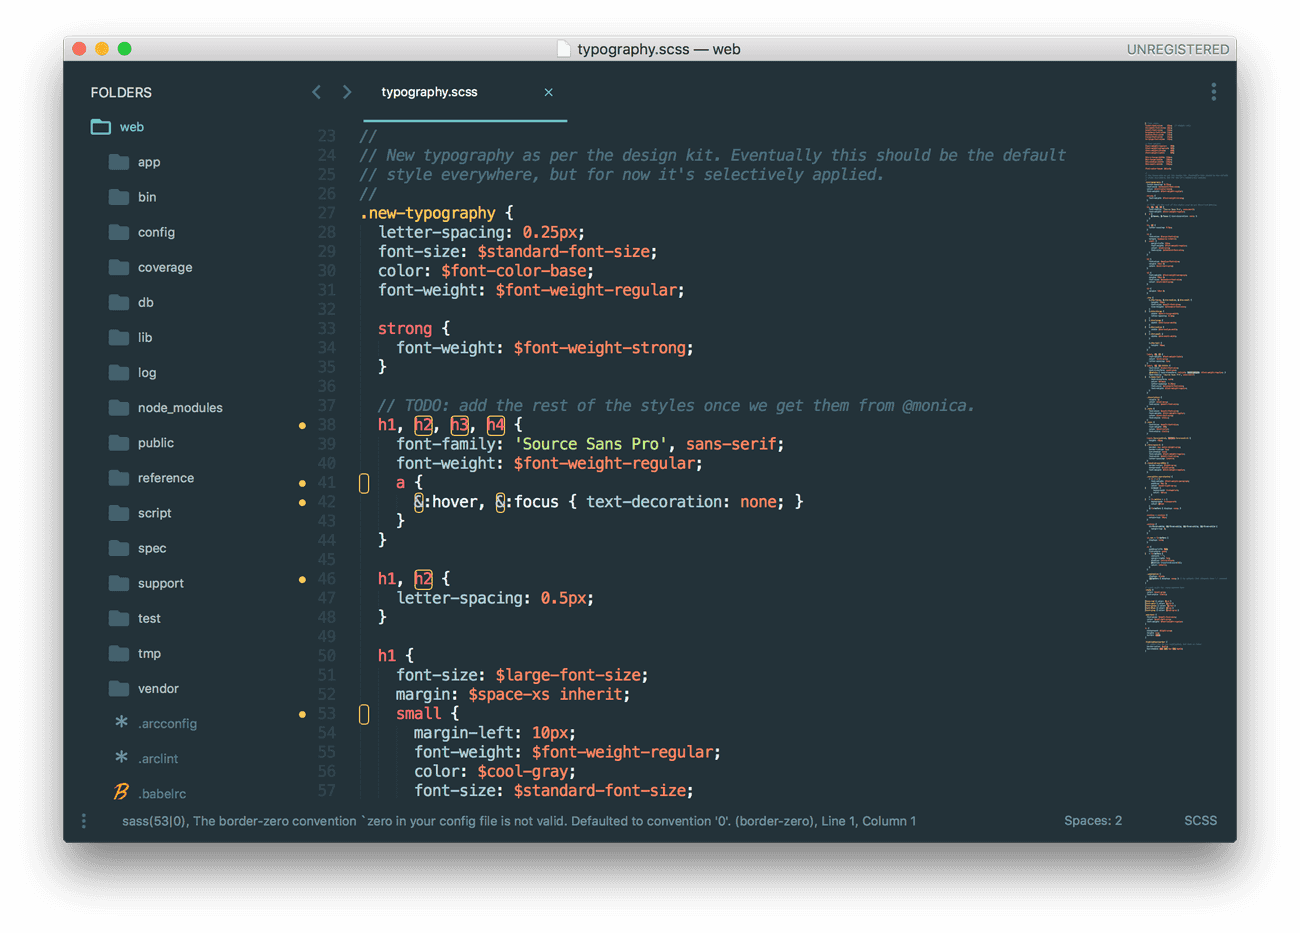Collapse the code fold marker at line 41
This screenshot has width=1300, height=933.
point(364,482)
